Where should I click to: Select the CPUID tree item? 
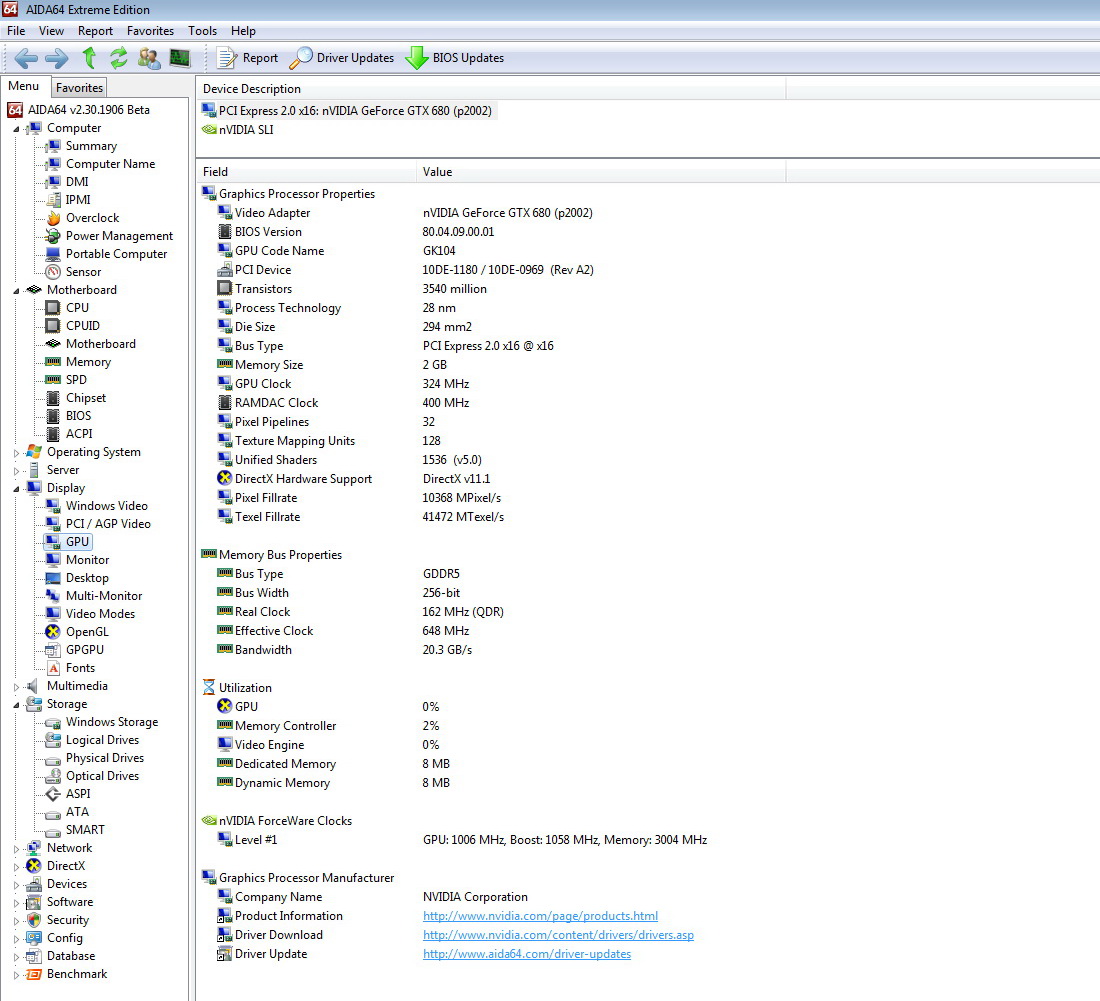point(83,326)
